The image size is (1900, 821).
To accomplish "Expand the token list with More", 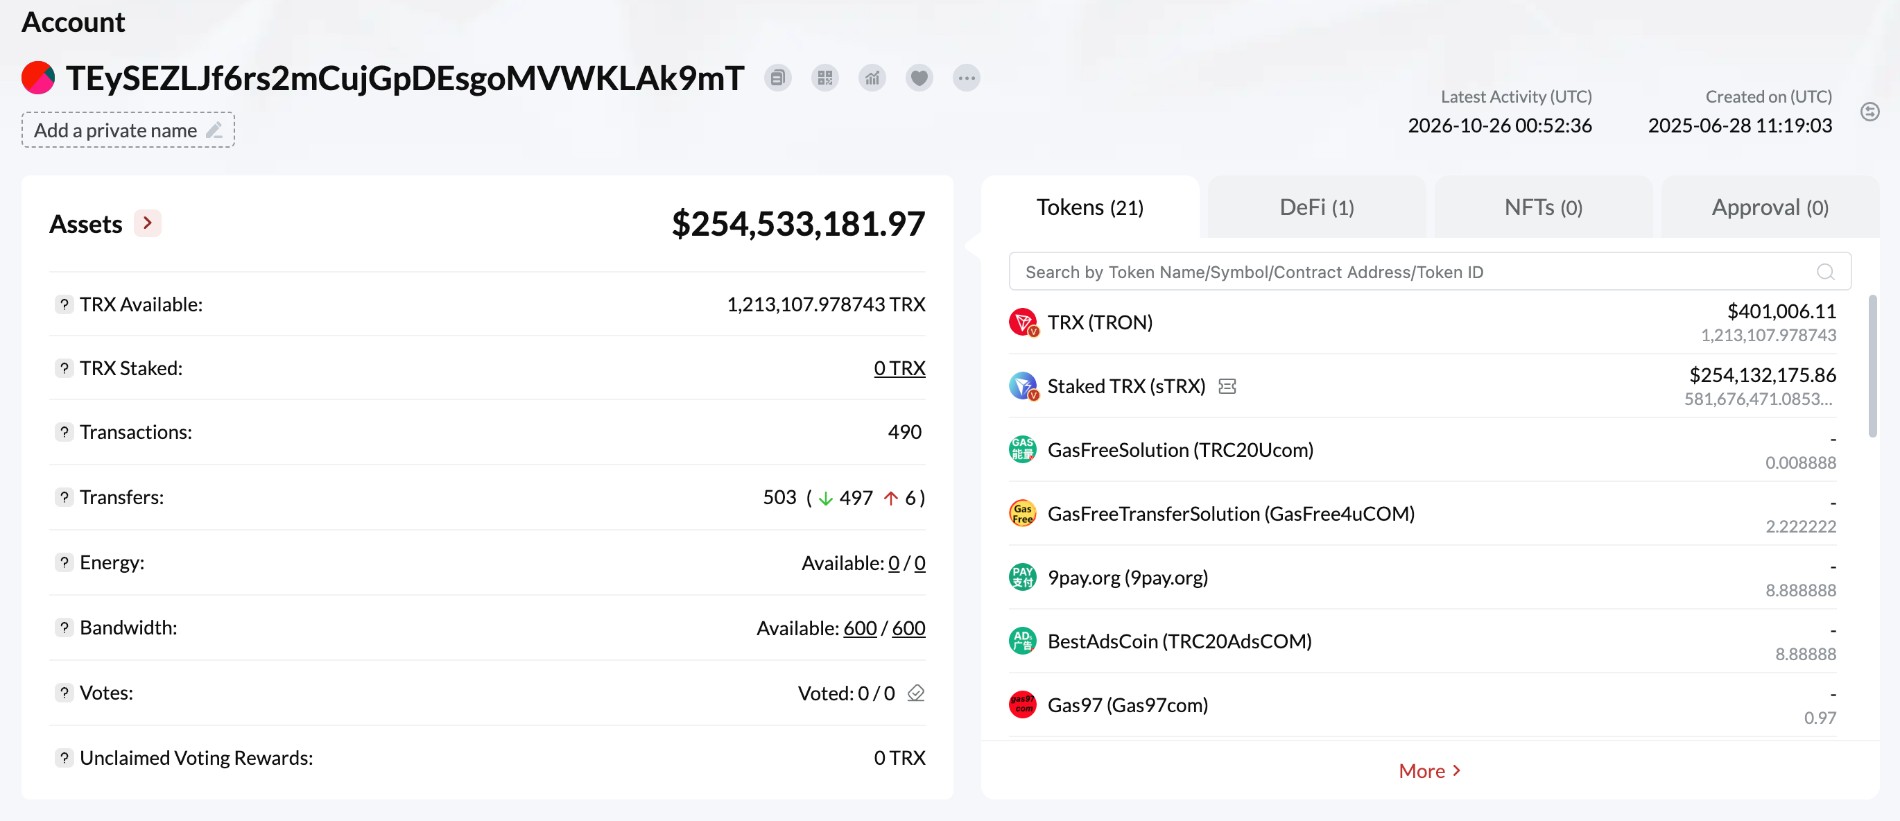I will pos(1430,771).
